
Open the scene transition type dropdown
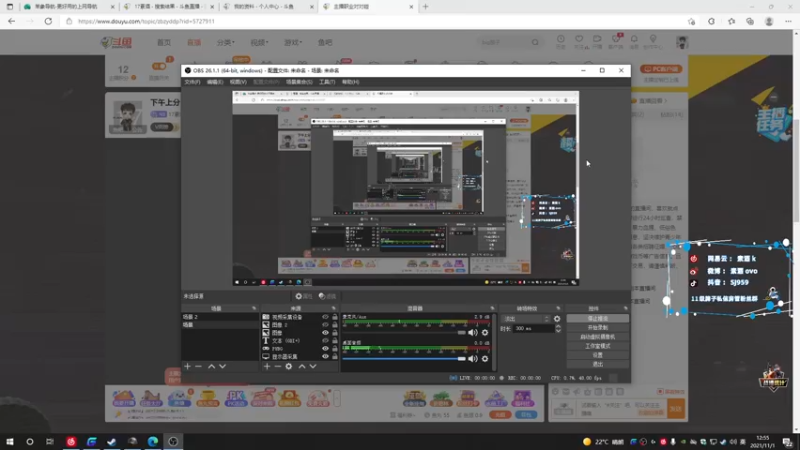tap(526, 319)
